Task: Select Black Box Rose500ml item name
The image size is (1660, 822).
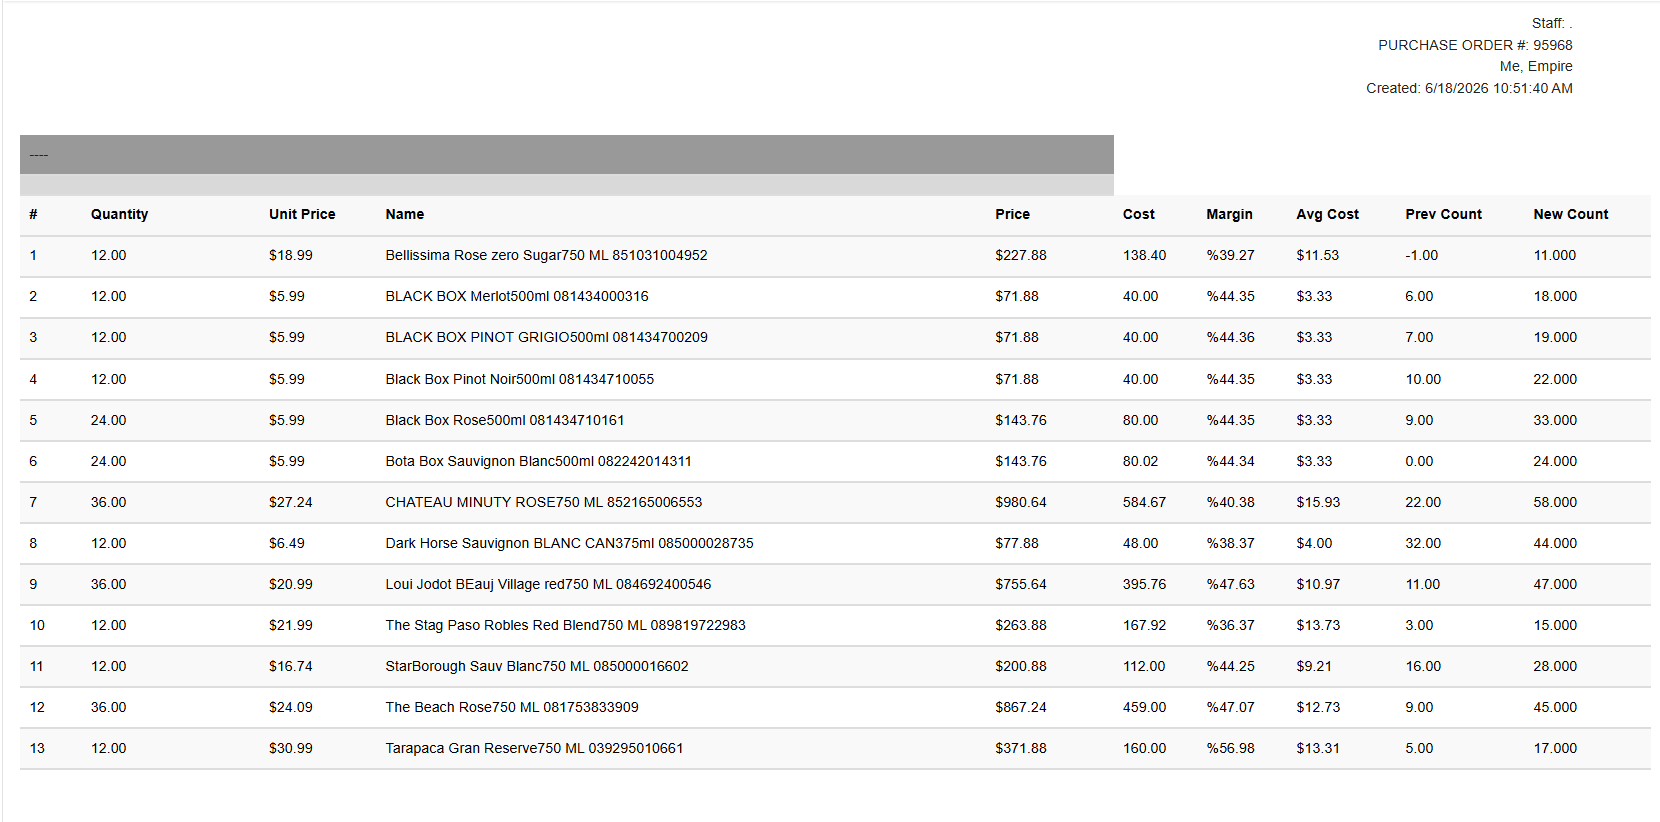Action: 505,420
